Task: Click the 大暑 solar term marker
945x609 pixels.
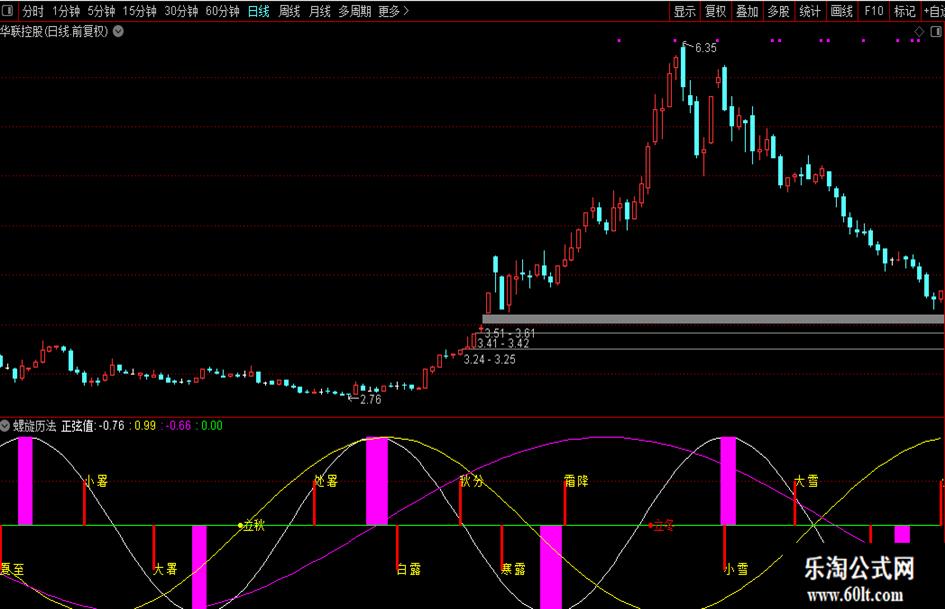Action: point(165,569)
